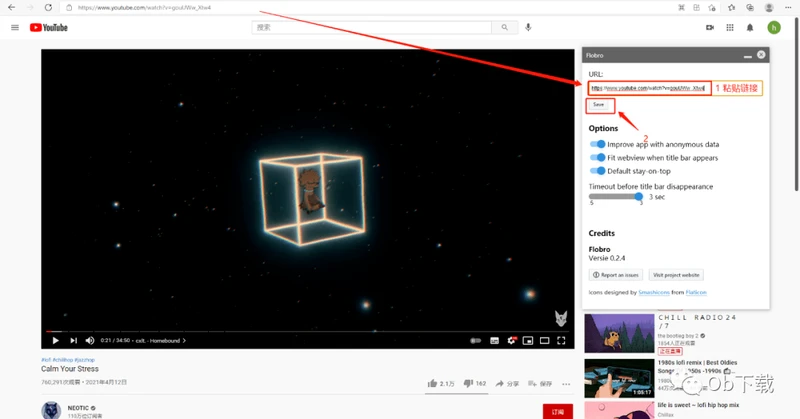Open 'life is sweet ~ lofi hip hop mix'

click(698, 405)
